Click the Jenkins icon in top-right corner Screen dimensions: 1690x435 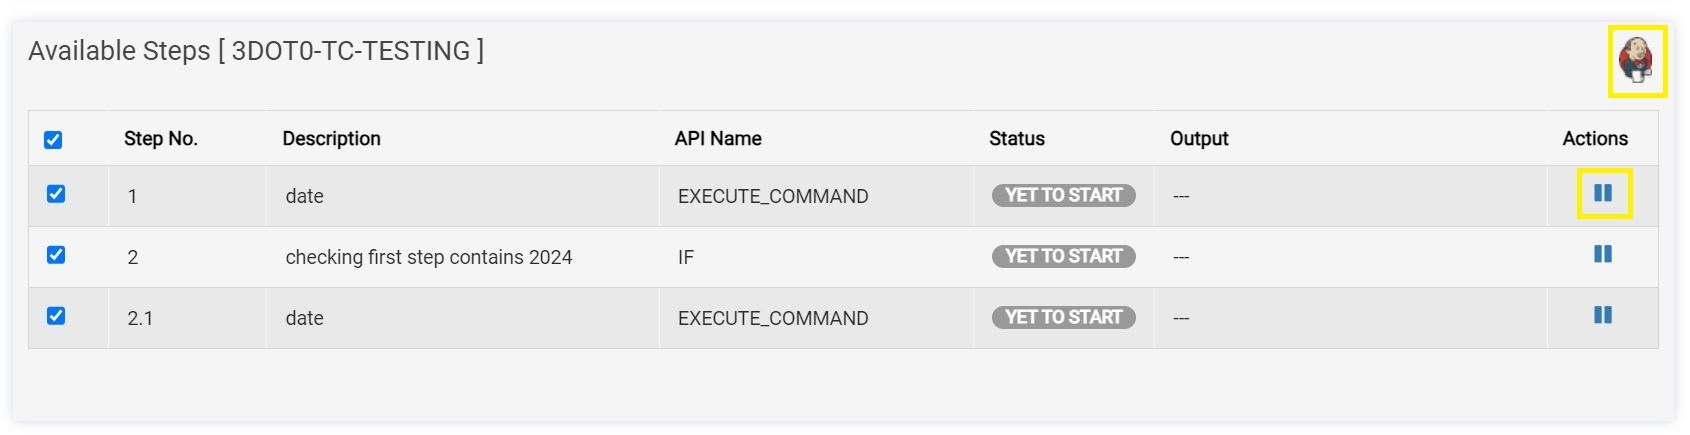1636,61
